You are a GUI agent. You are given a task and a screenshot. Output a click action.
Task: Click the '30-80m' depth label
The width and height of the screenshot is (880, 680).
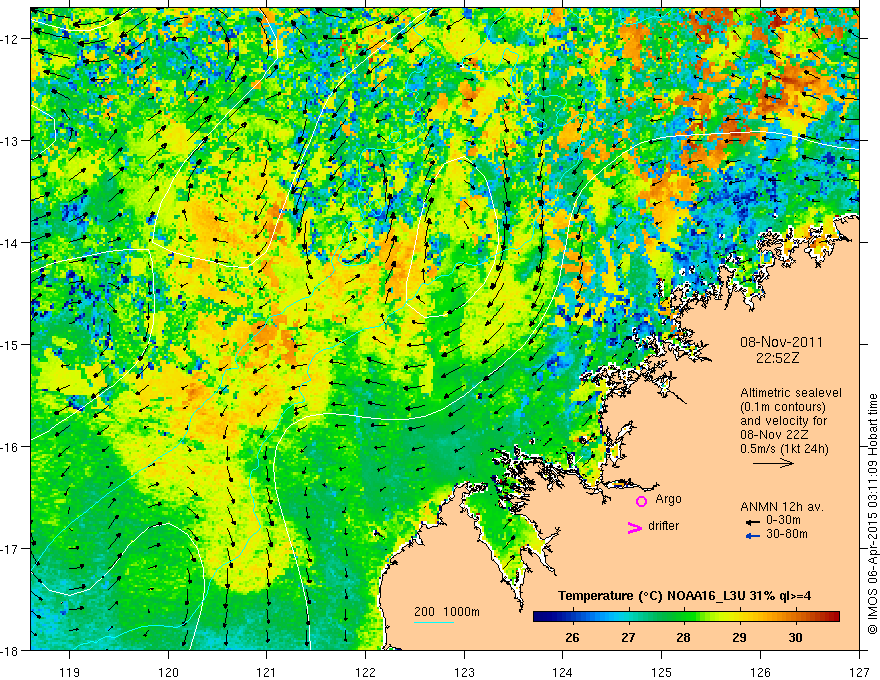[x=787, y=534]
